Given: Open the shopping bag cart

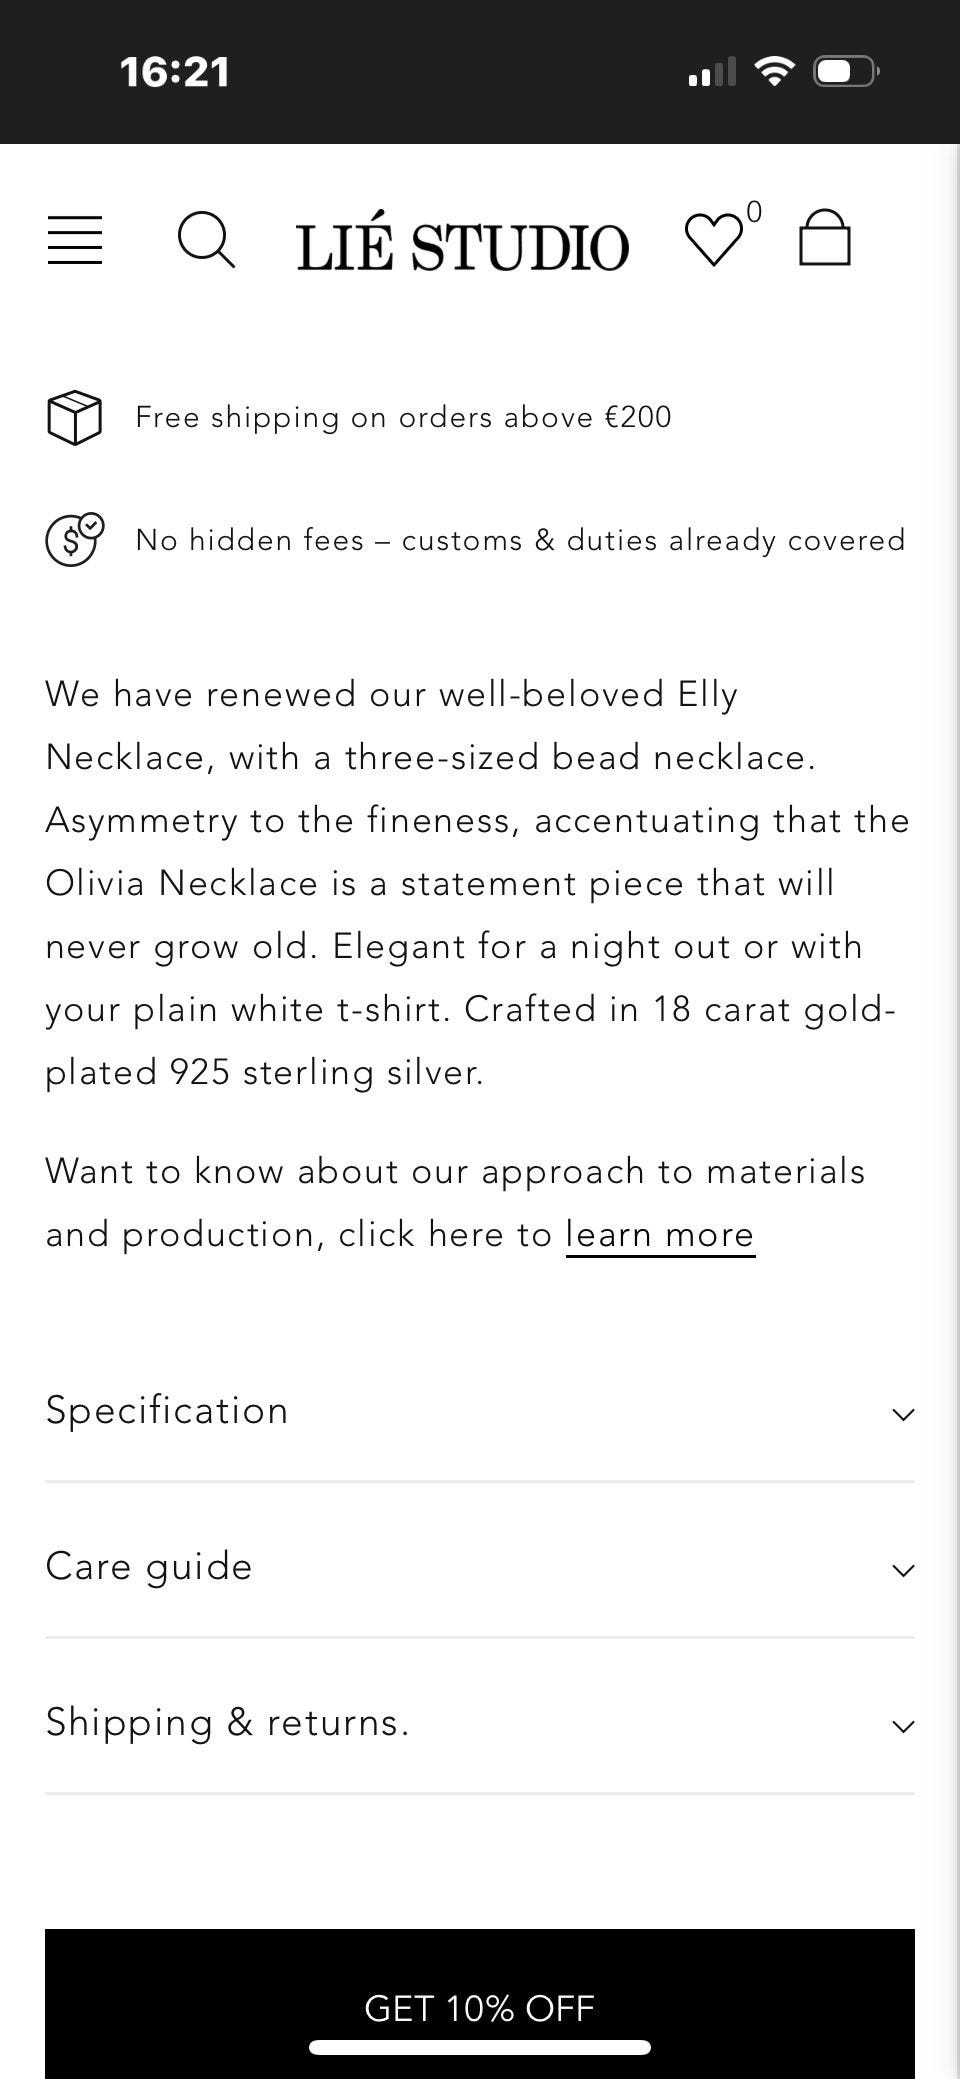Looking at the screenshot, I should click(x=825, y=238).
